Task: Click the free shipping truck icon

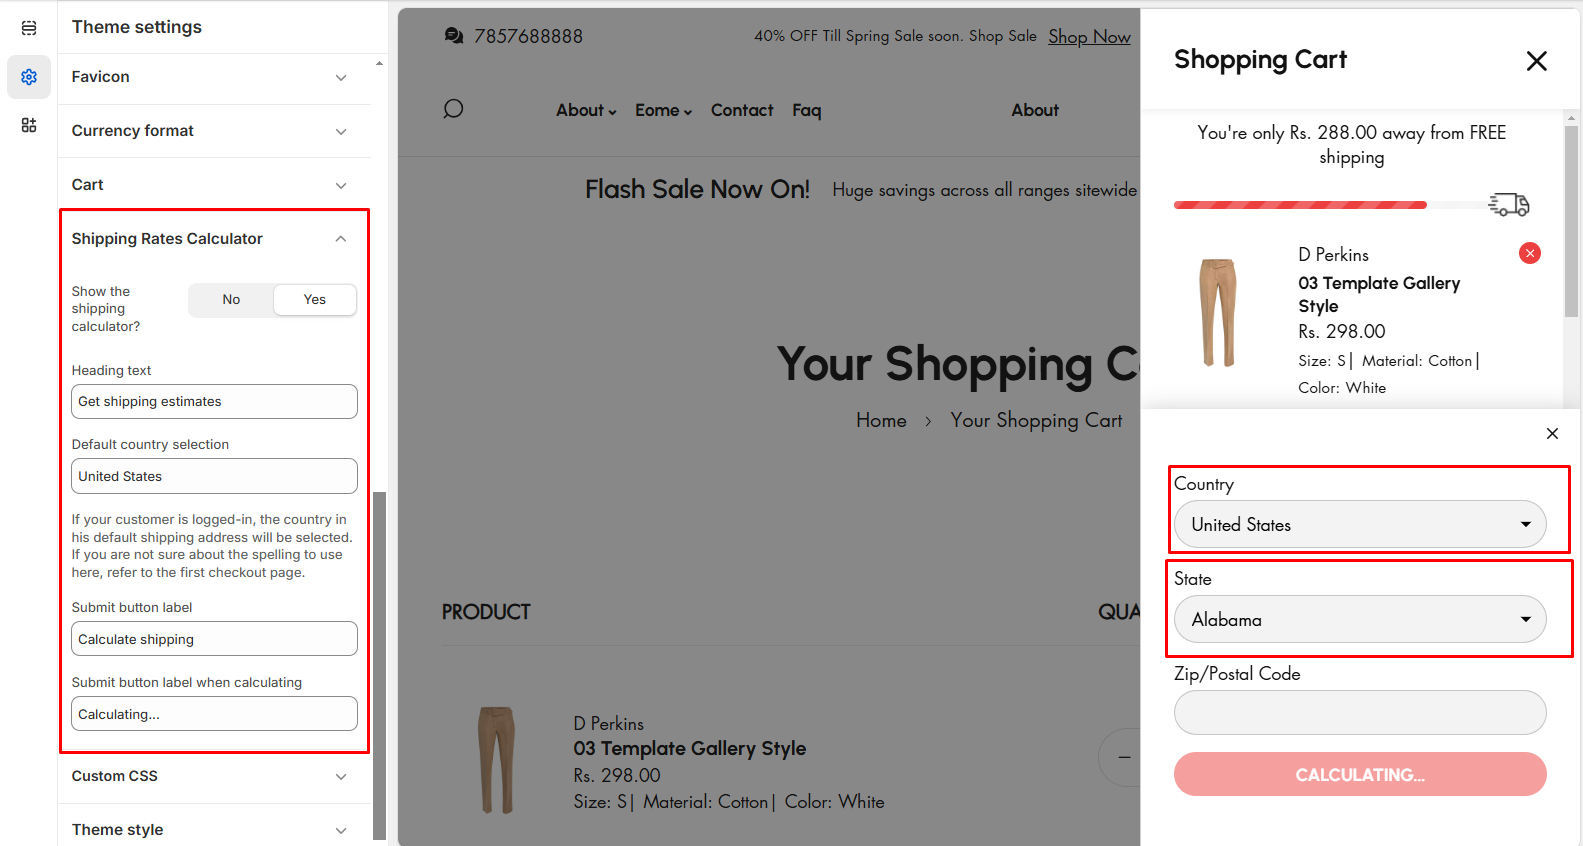Action: [x=1509, y=204]
